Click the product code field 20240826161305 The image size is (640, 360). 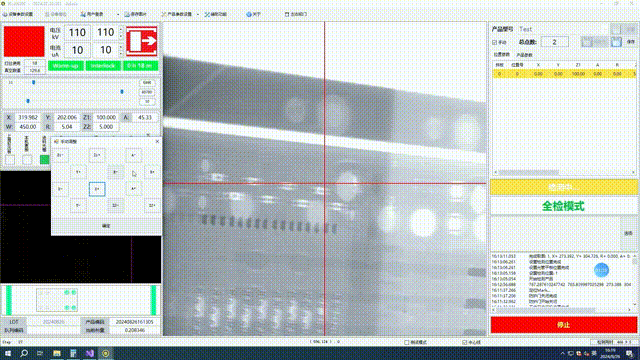(134, 322)
